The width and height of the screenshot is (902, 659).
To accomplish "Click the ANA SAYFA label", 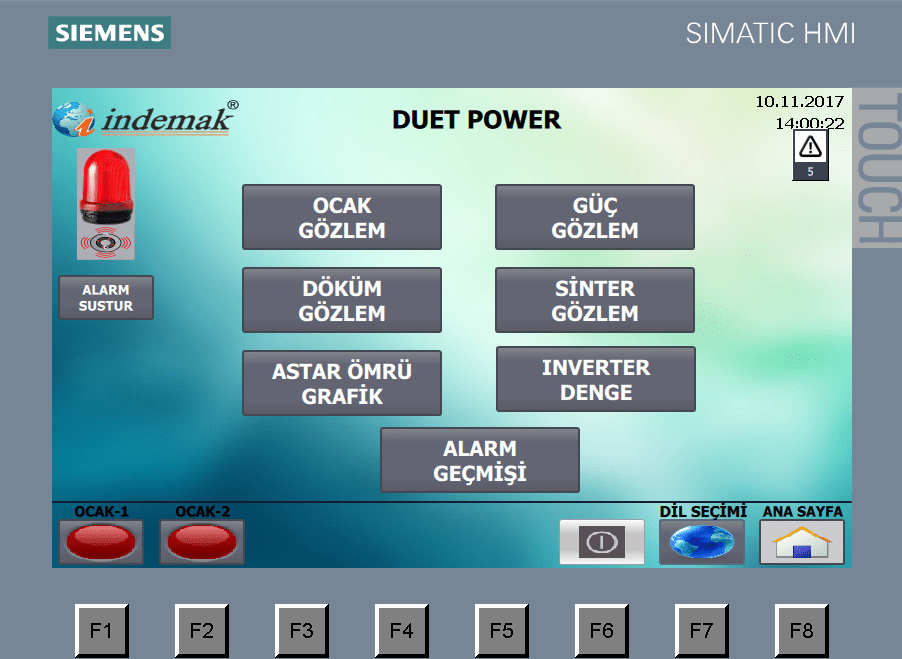I will point(802,511).
